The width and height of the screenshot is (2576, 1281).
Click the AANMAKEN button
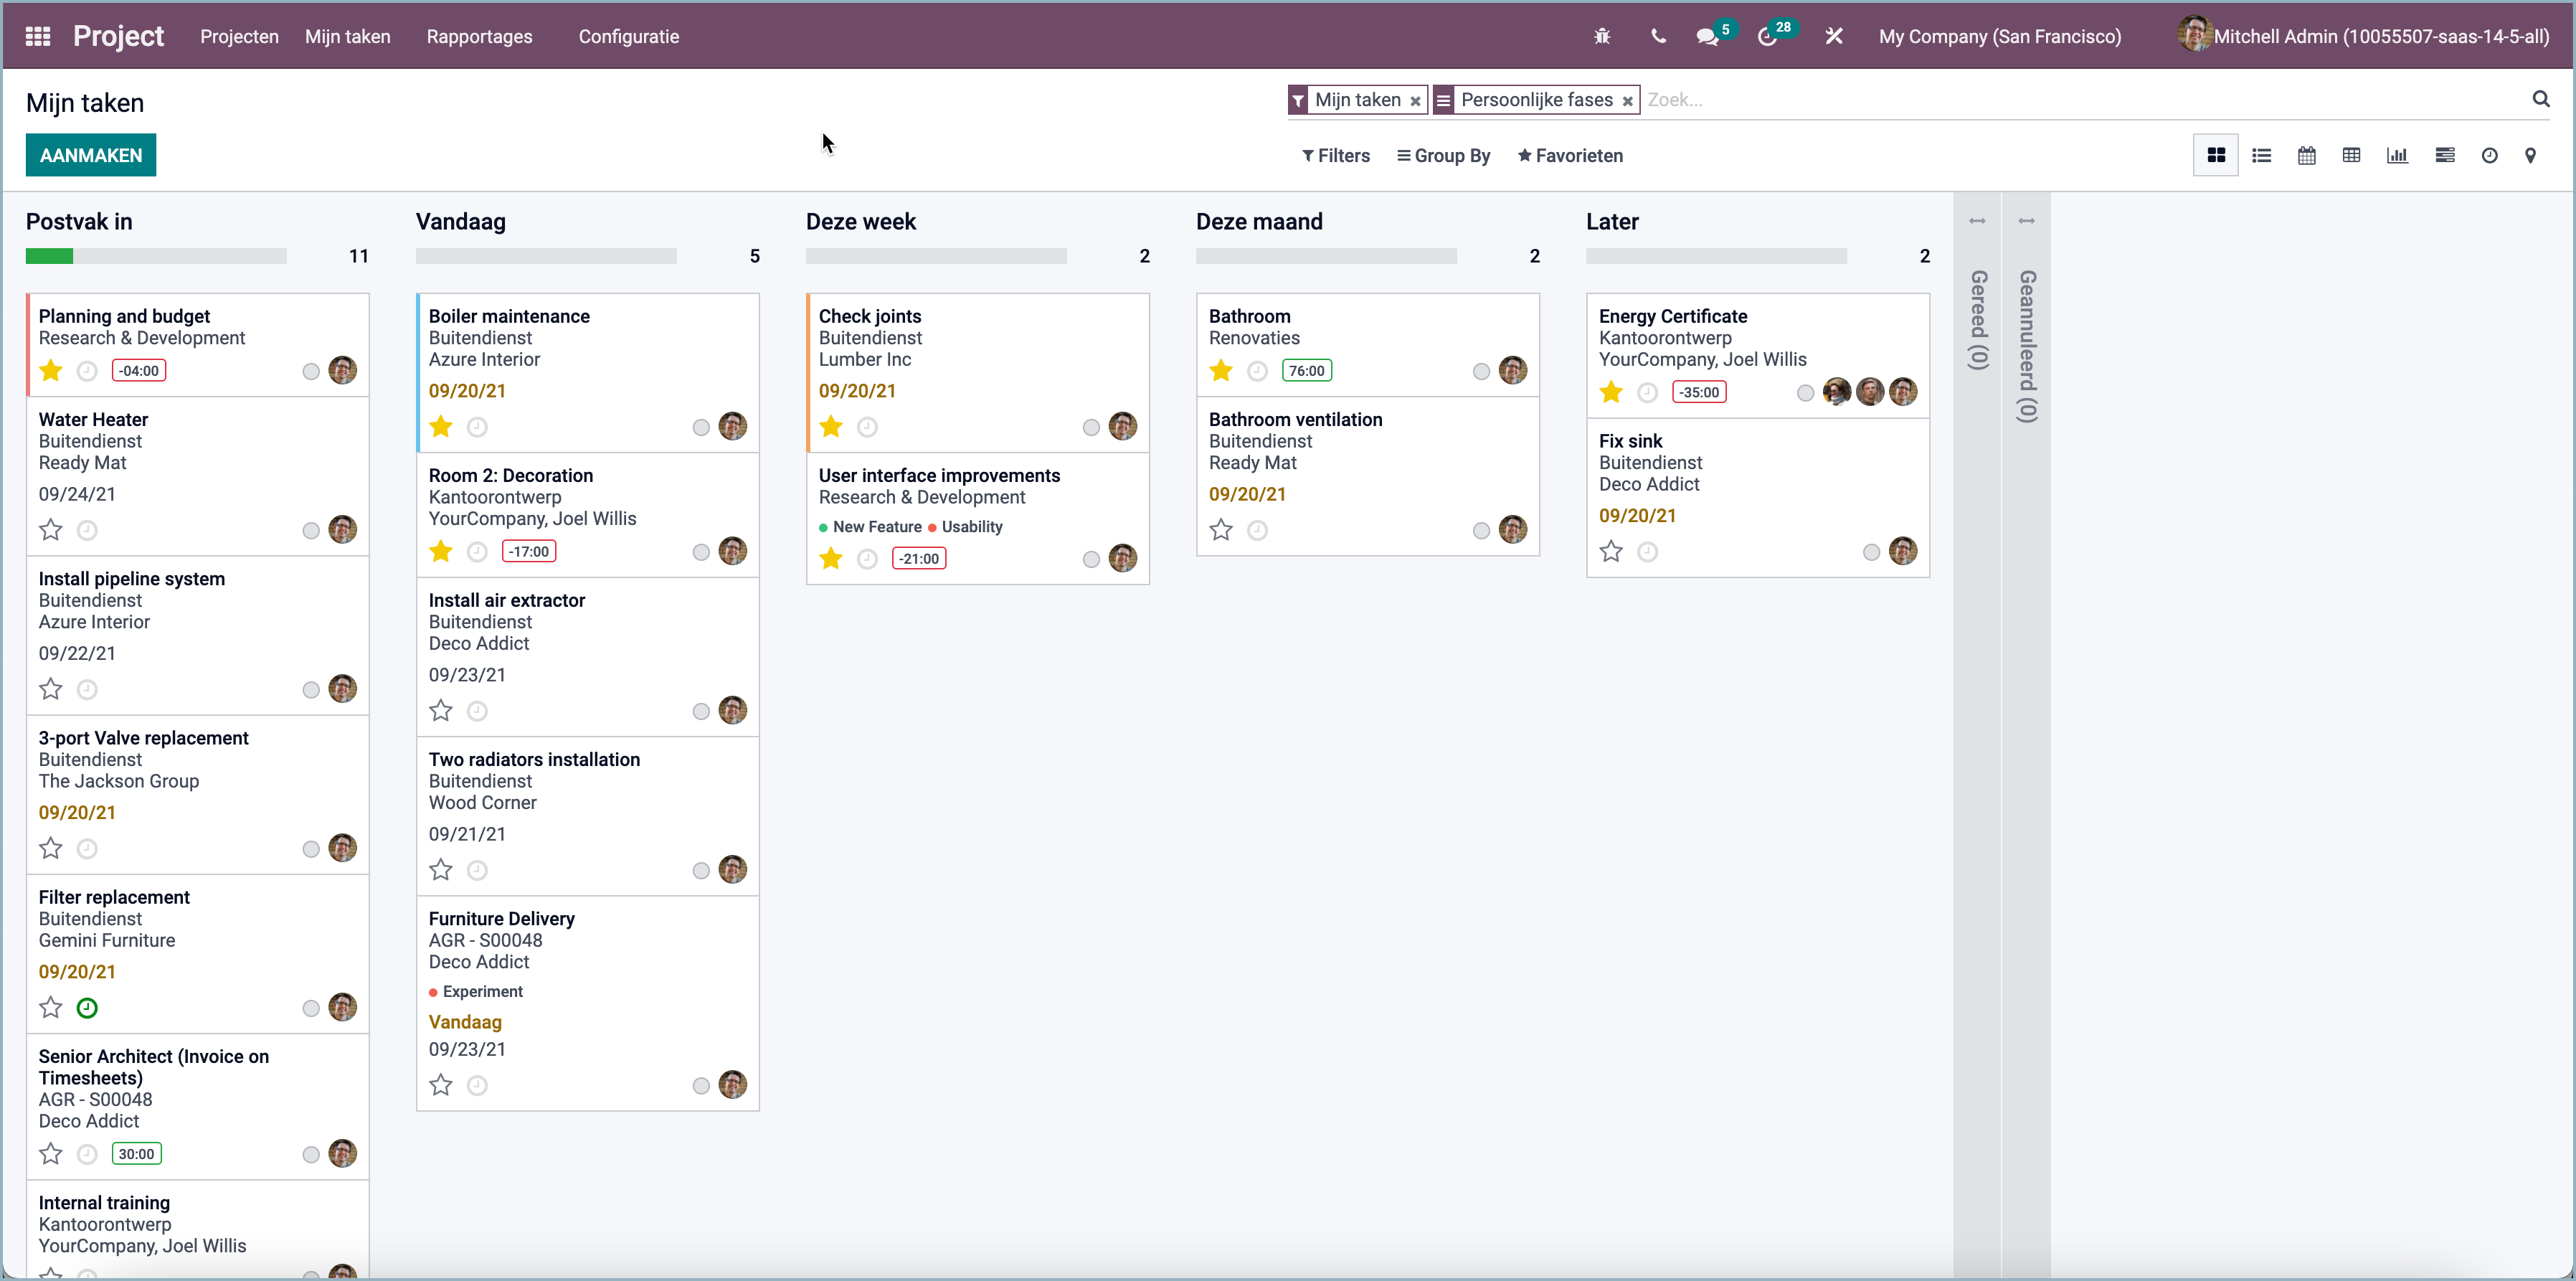pyautogui.click(x=90, y=155)
